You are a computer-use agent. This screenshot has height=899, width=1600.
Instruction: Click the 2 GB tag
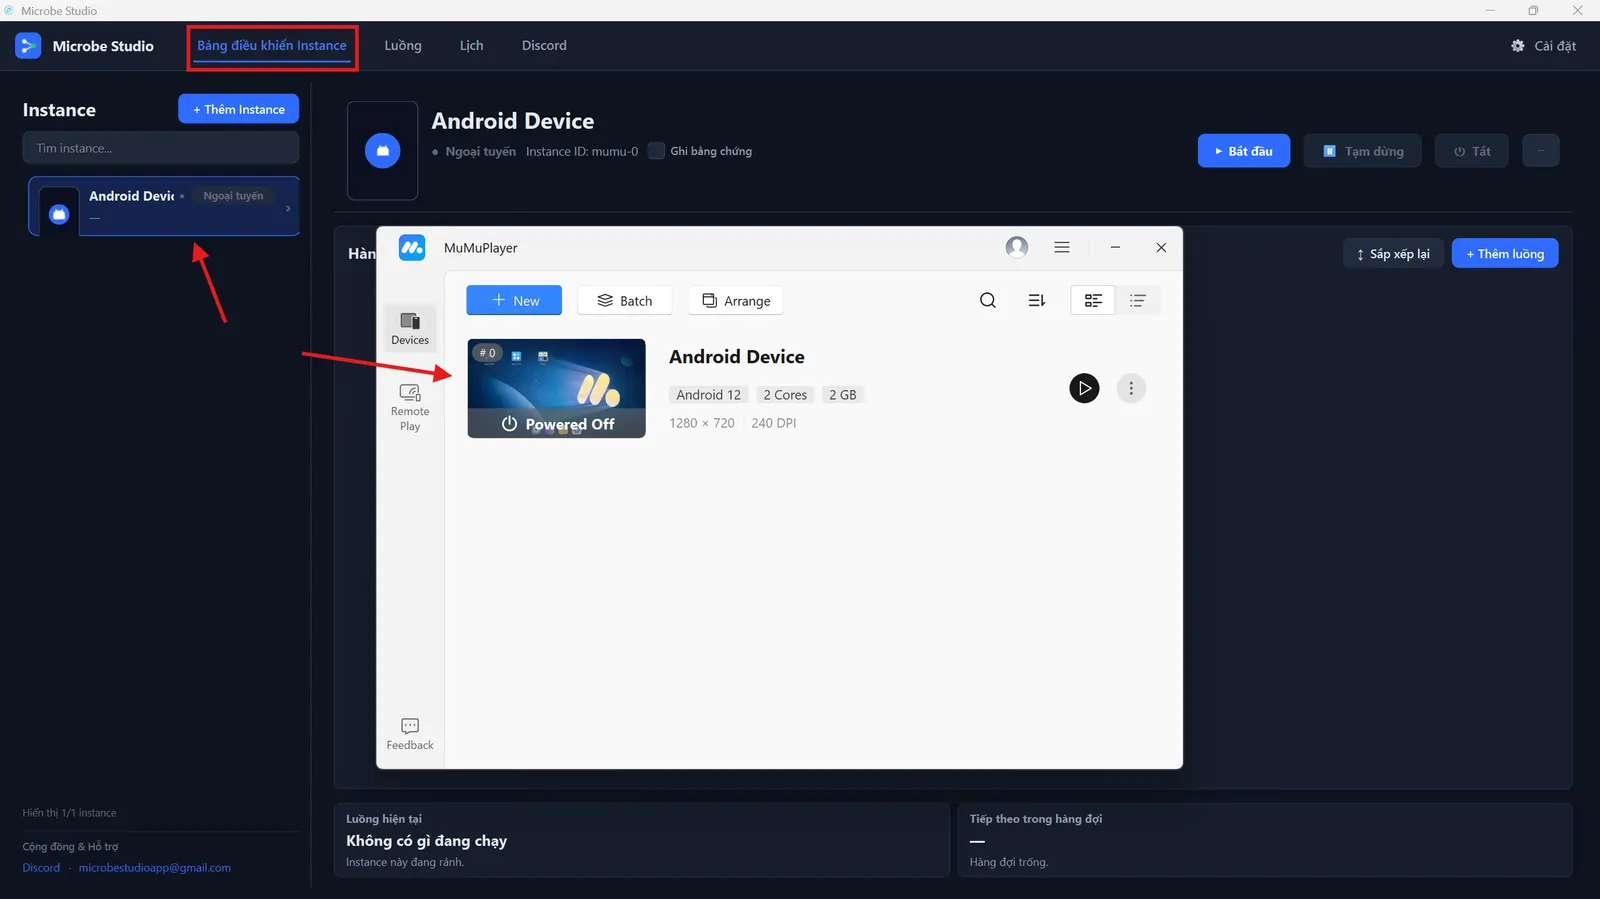pyautogui.click(x=843, y=395)
